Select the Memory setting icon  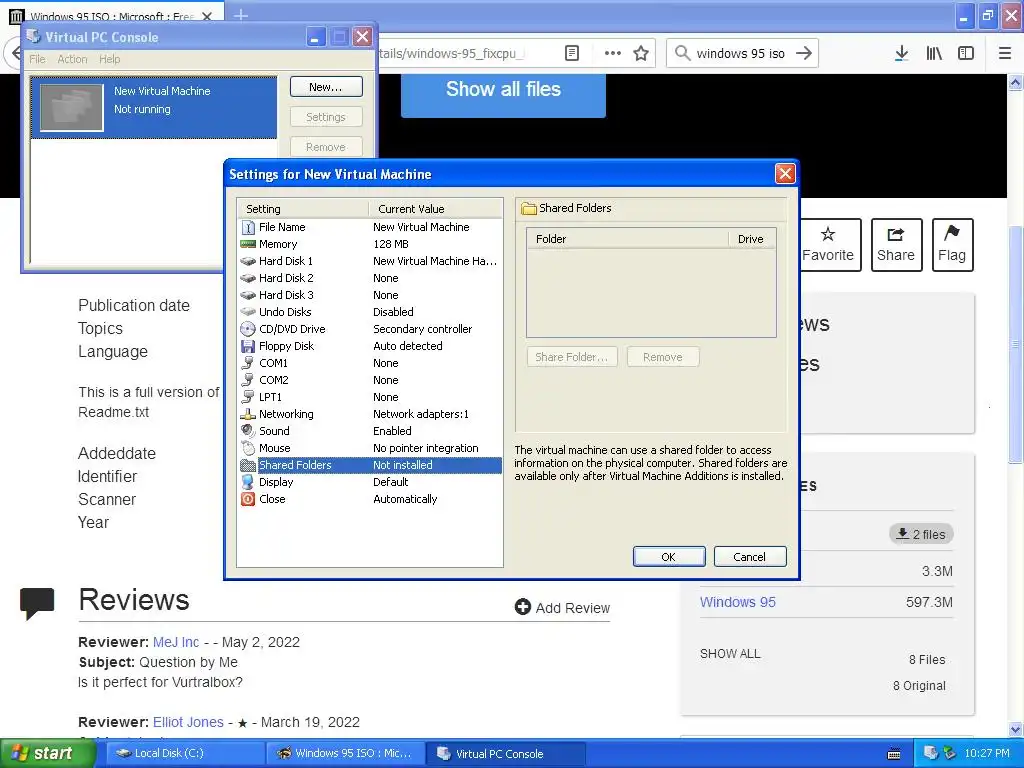pyautogui.click(x=248, y=244)
